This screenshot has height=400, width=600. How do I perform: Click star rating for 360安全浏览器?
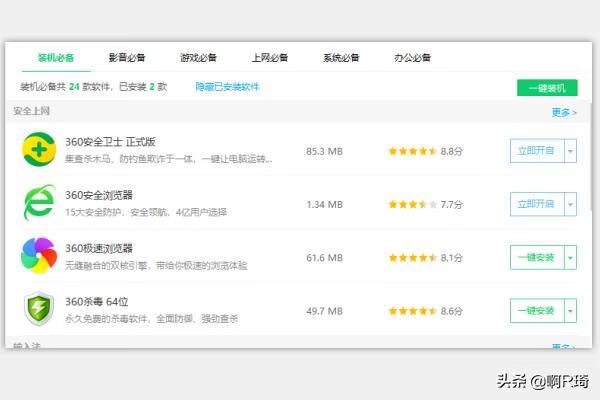pos(412,204)
